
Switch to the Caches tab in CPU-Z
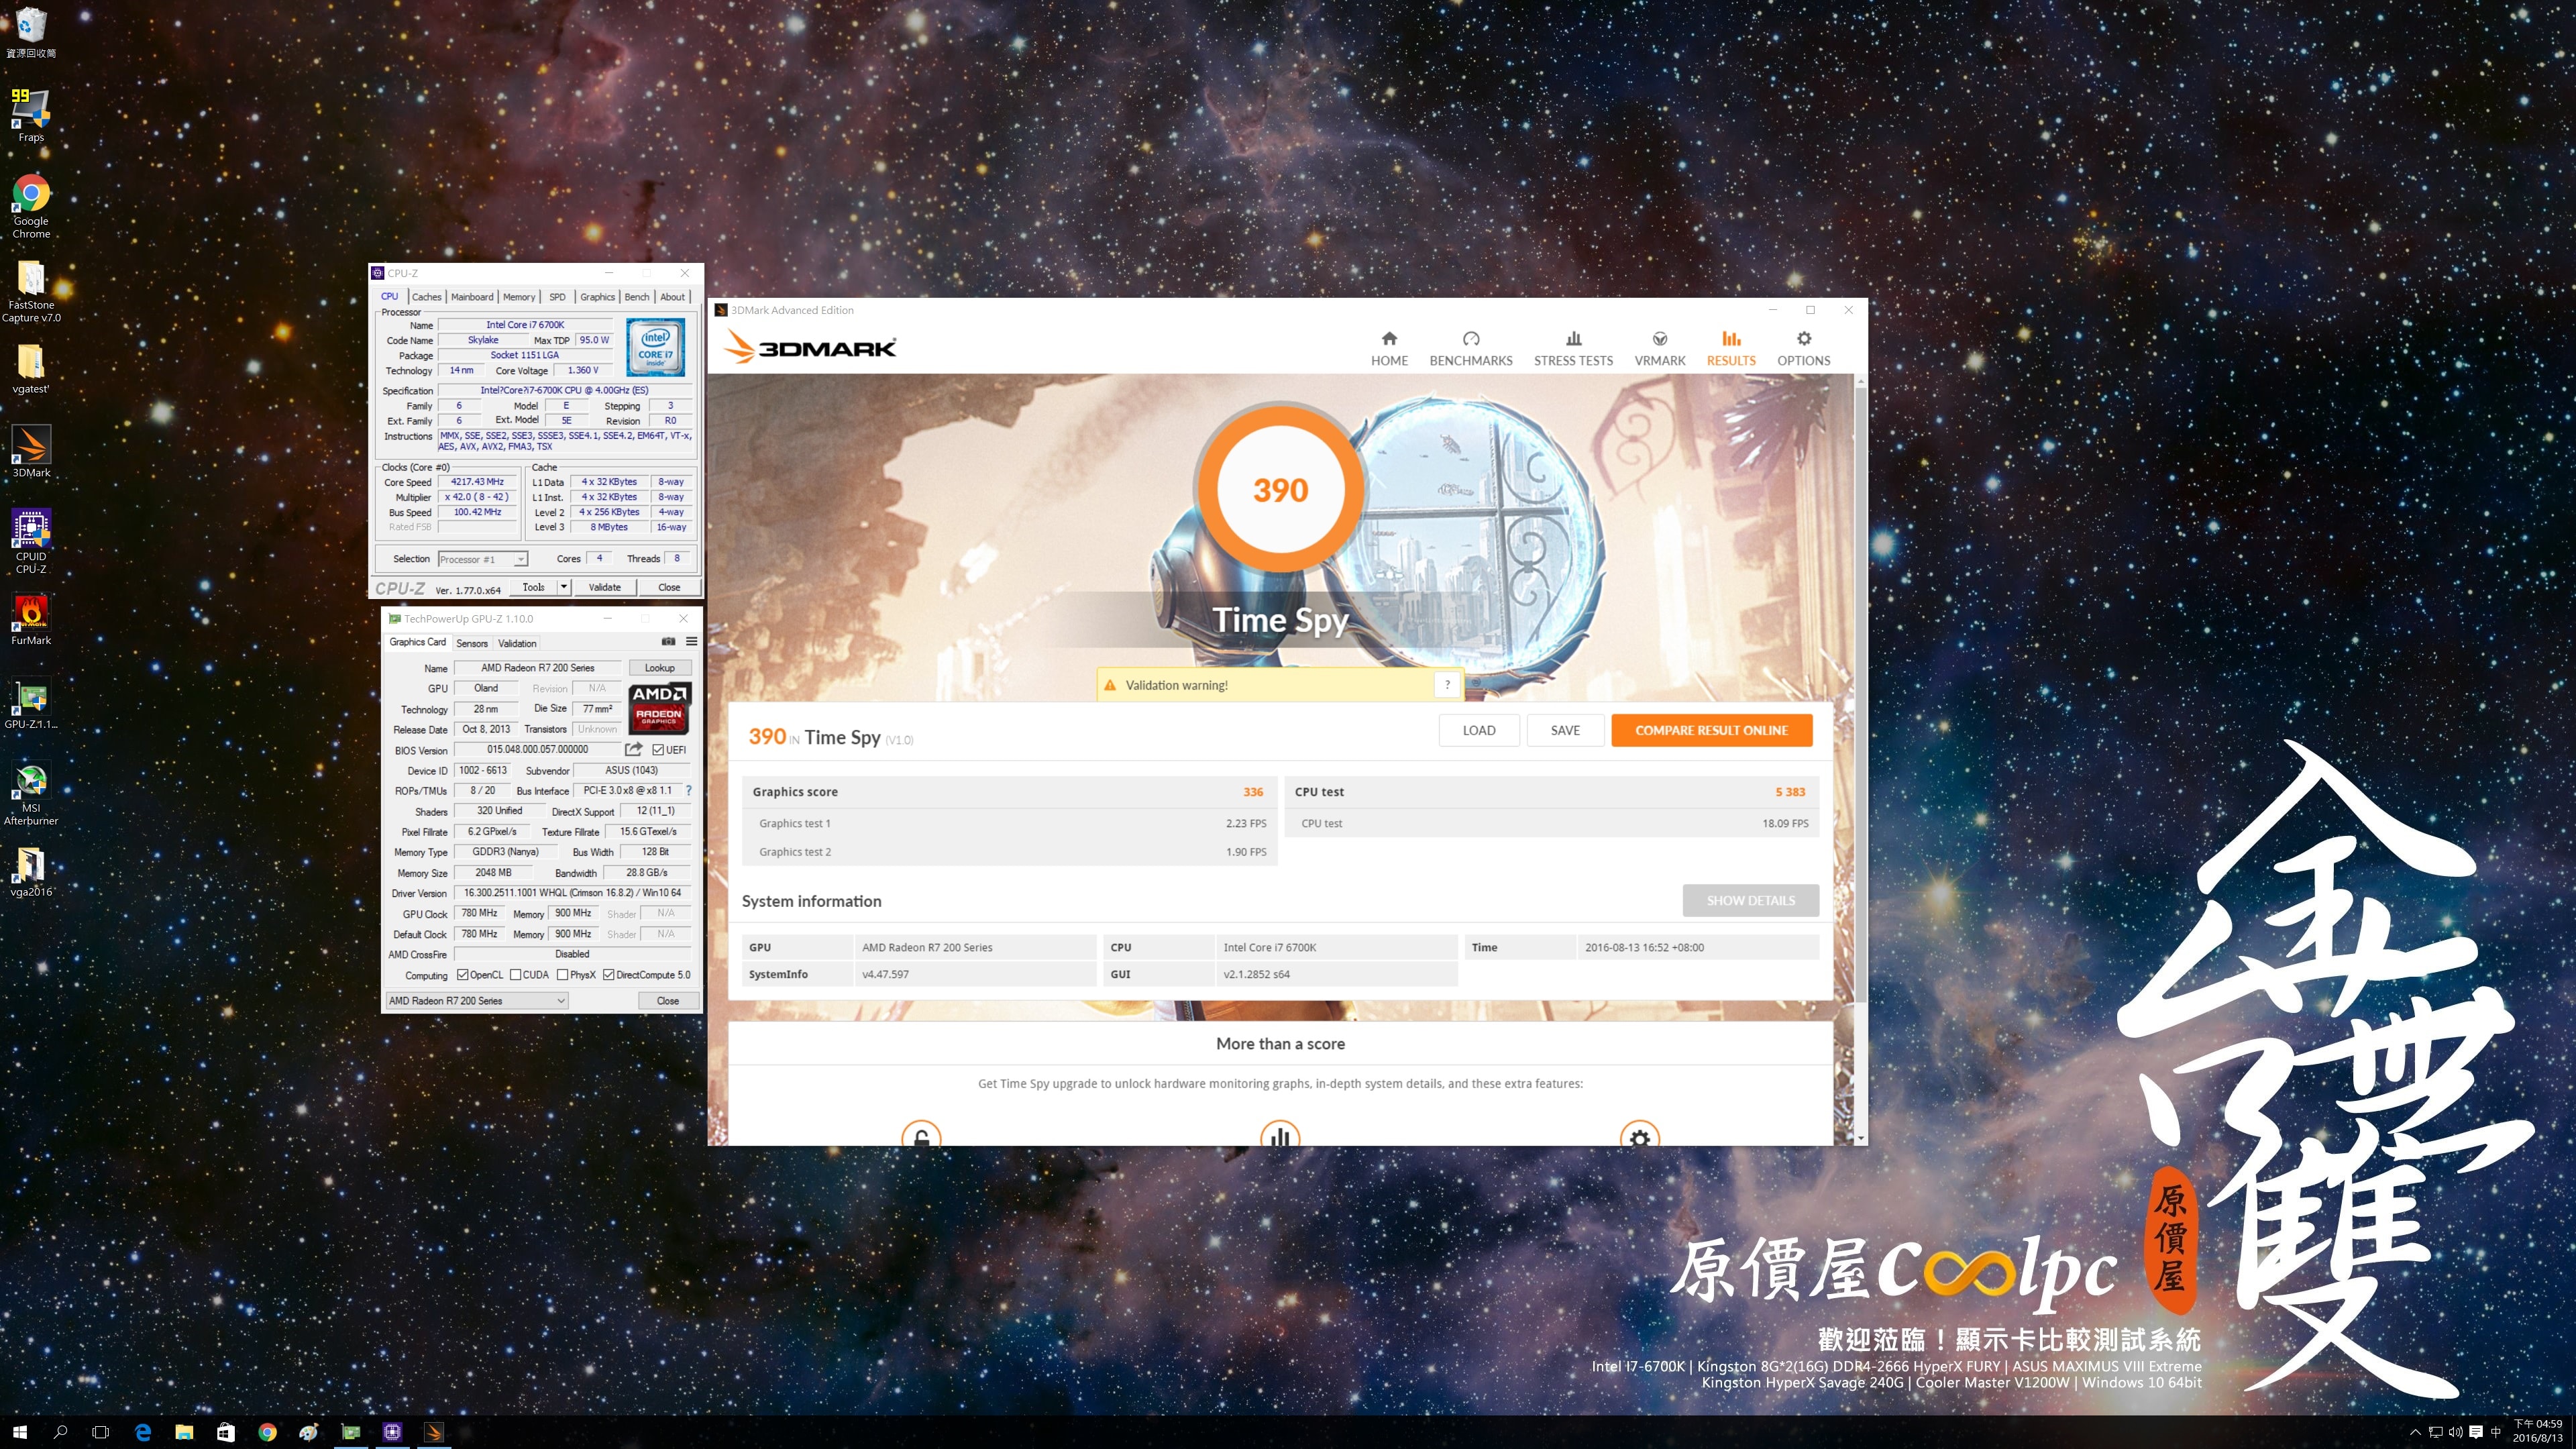(426, 296)
